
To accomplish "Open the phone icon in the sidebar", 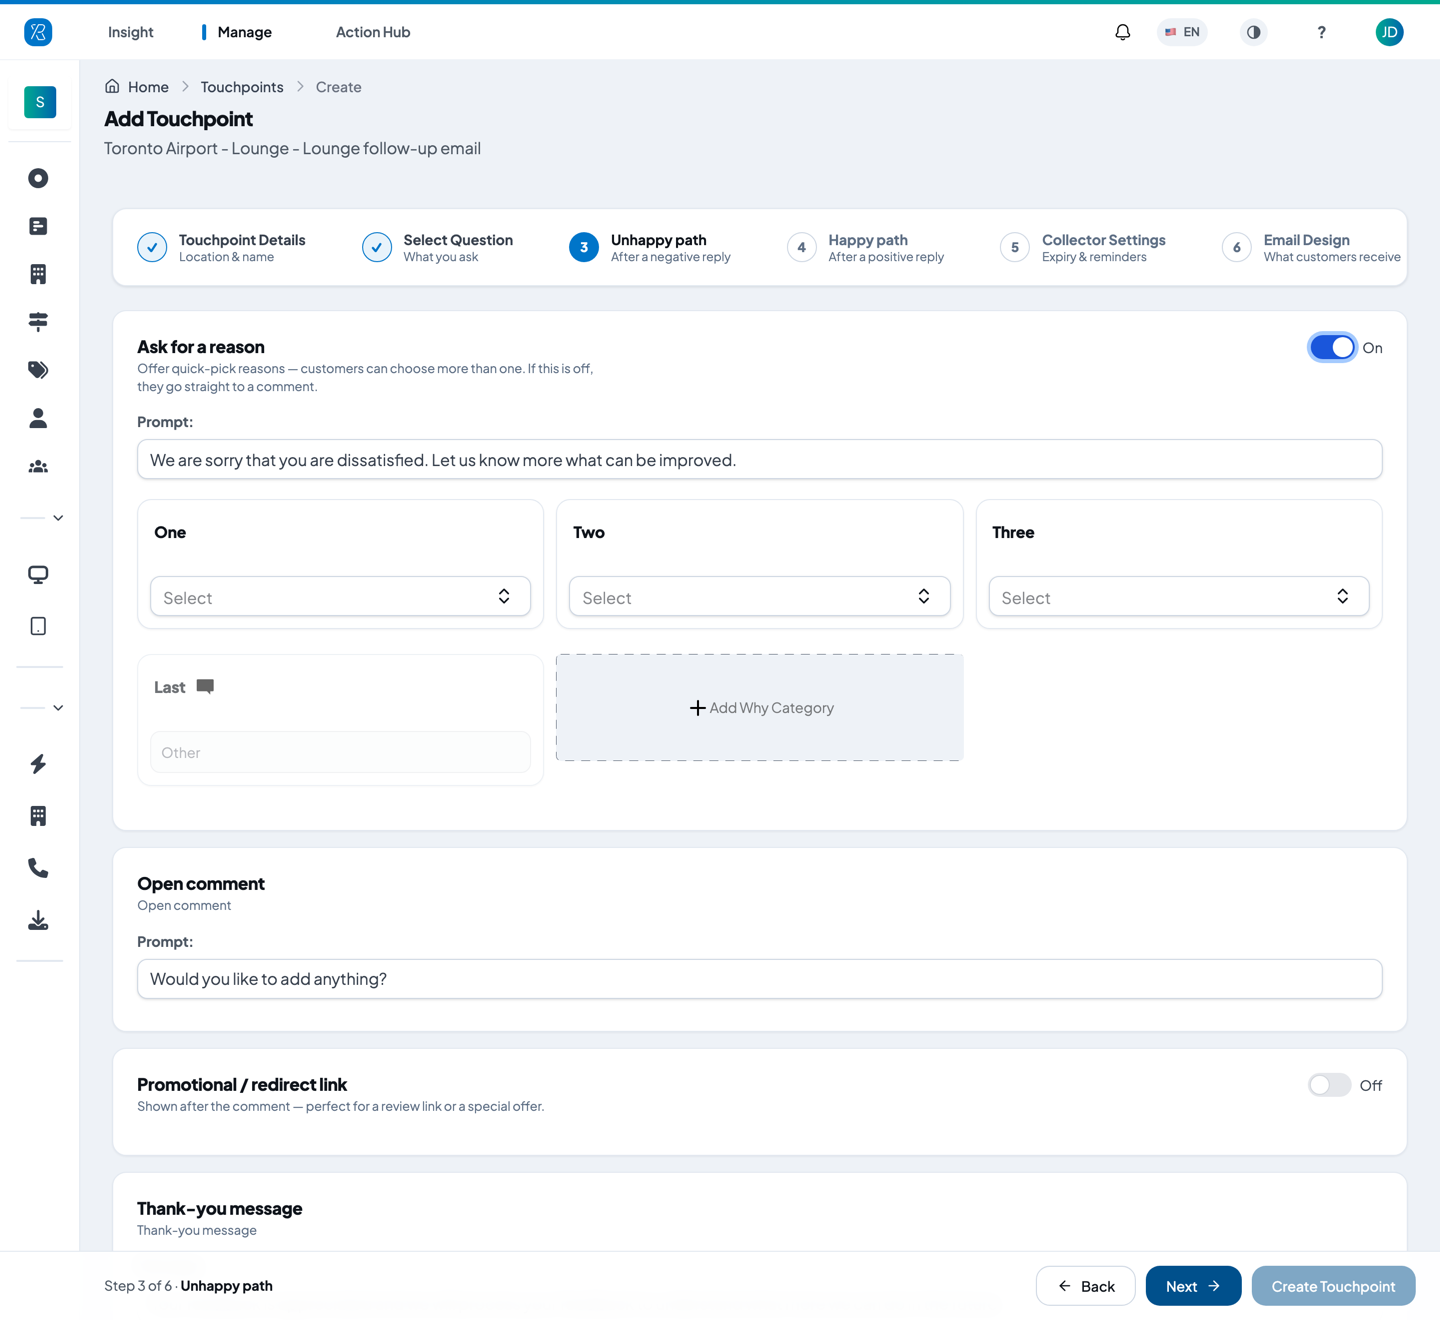I will click(x=38, y=868).
